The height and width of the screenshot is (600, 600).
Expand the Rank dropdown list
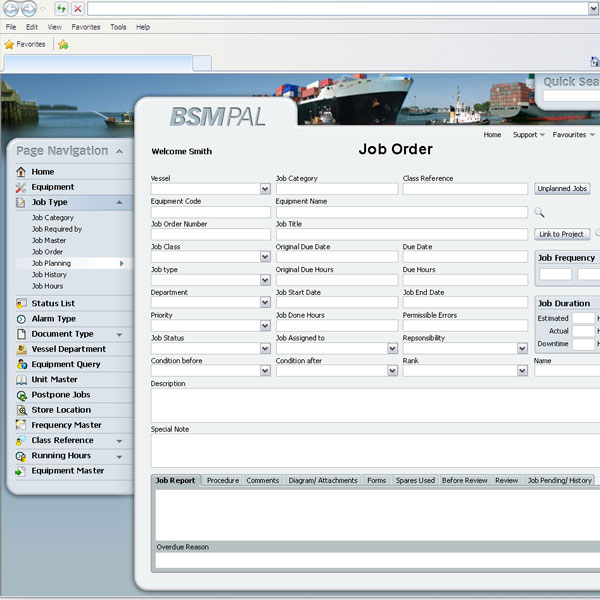[522, 371]
